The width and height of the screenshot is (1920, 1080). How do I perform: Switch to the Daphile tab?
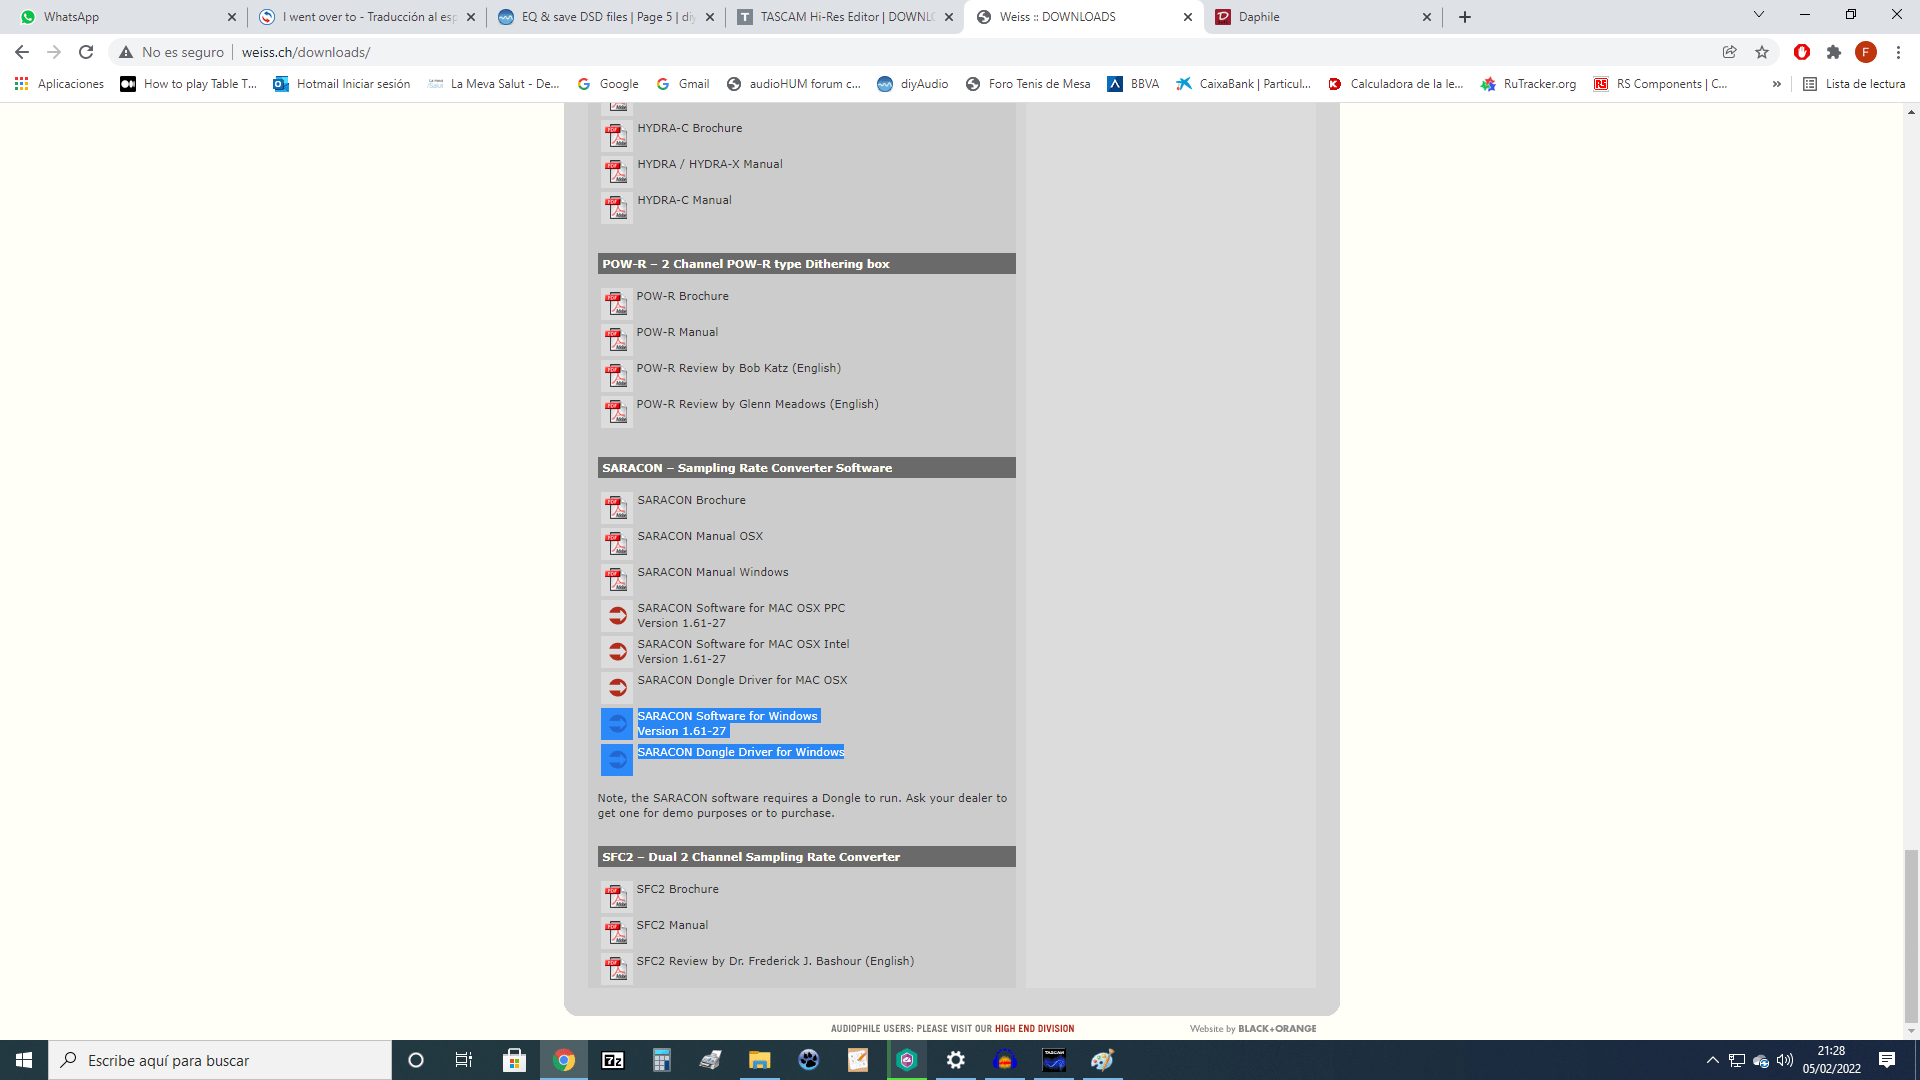point(1322,17)
